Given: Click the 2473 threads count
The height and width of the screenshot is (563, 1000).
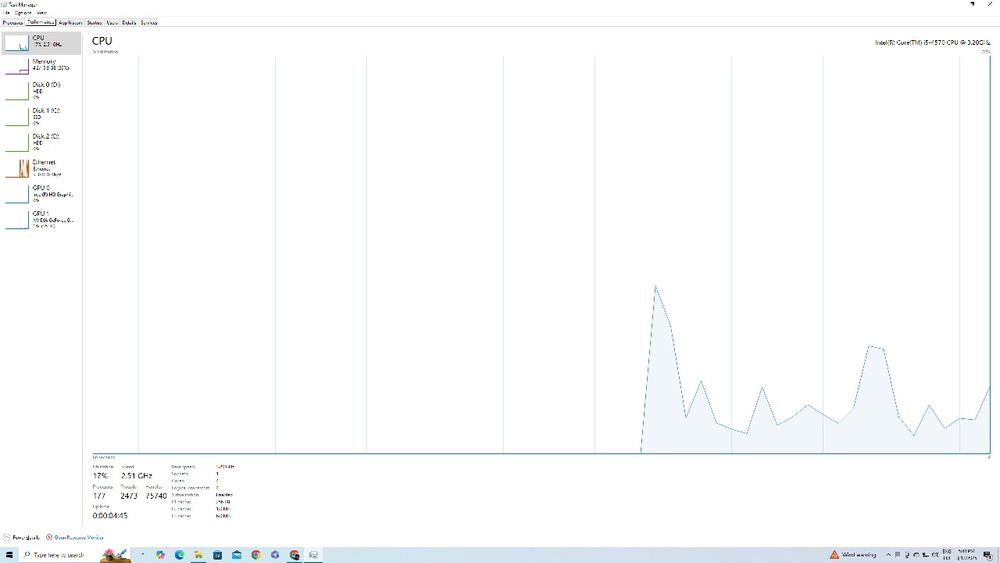Looking at the screenshot, I should click(129, 495).
